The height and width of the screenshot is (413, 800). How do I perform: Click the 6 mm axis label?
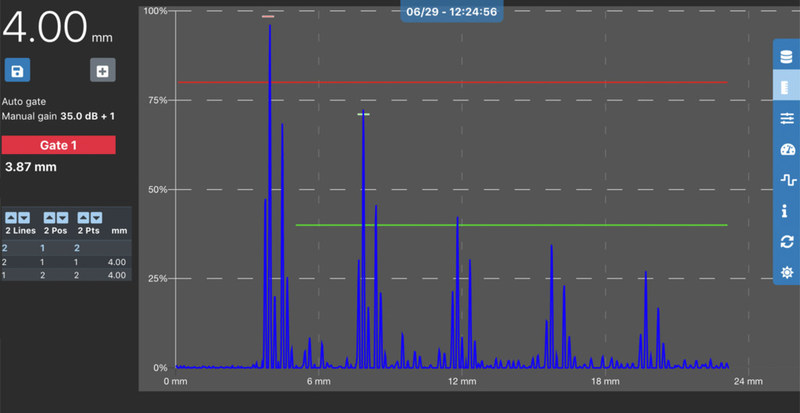(318, 381)
